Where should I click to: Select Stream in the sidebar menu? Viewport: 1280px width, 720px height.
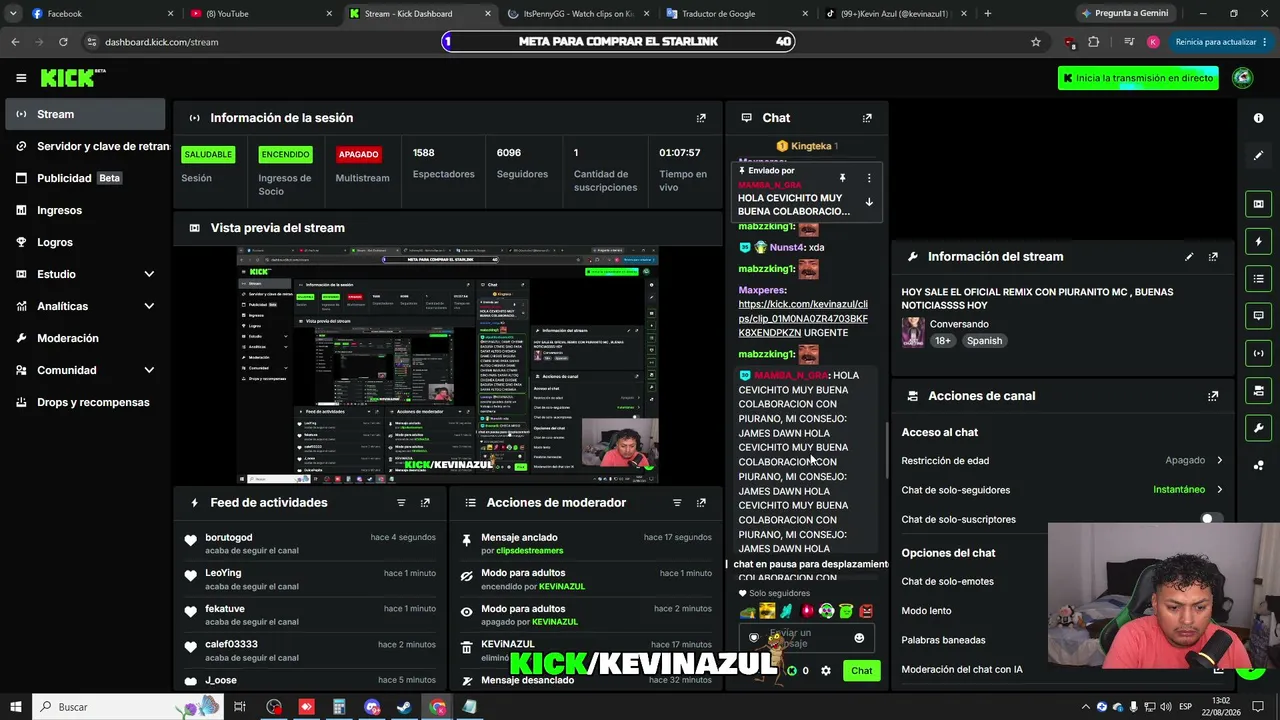85,114
